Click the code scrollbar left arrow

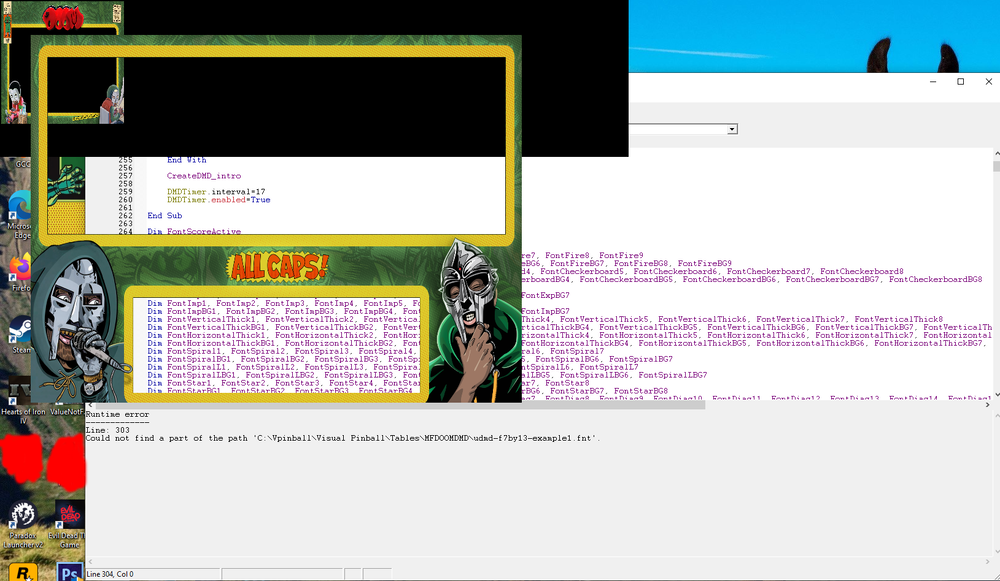(90, 405)
